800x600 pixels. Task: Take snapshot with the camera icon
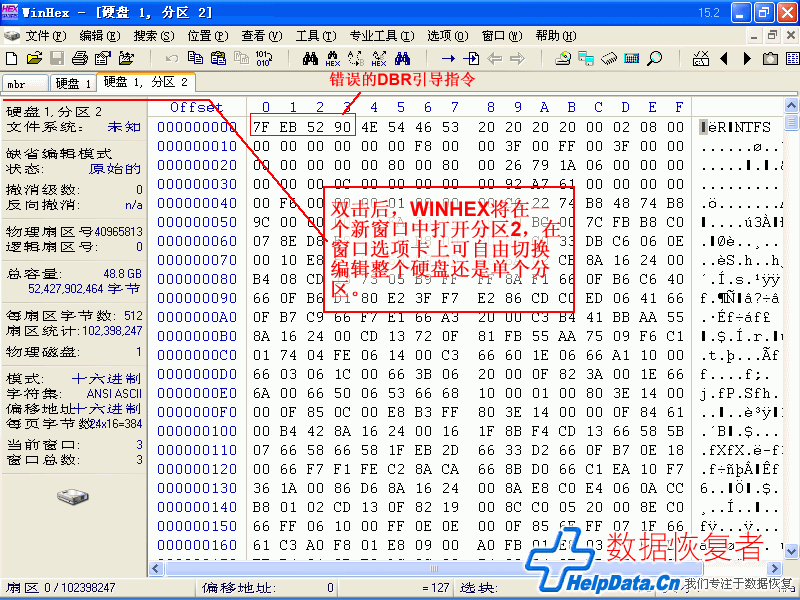(770, 59)
